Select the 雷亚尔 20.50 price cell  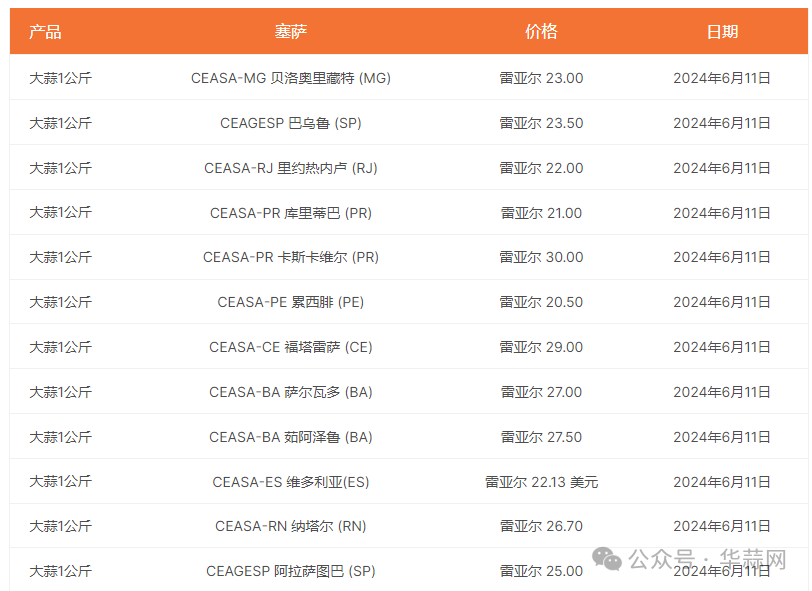point(541,302)
